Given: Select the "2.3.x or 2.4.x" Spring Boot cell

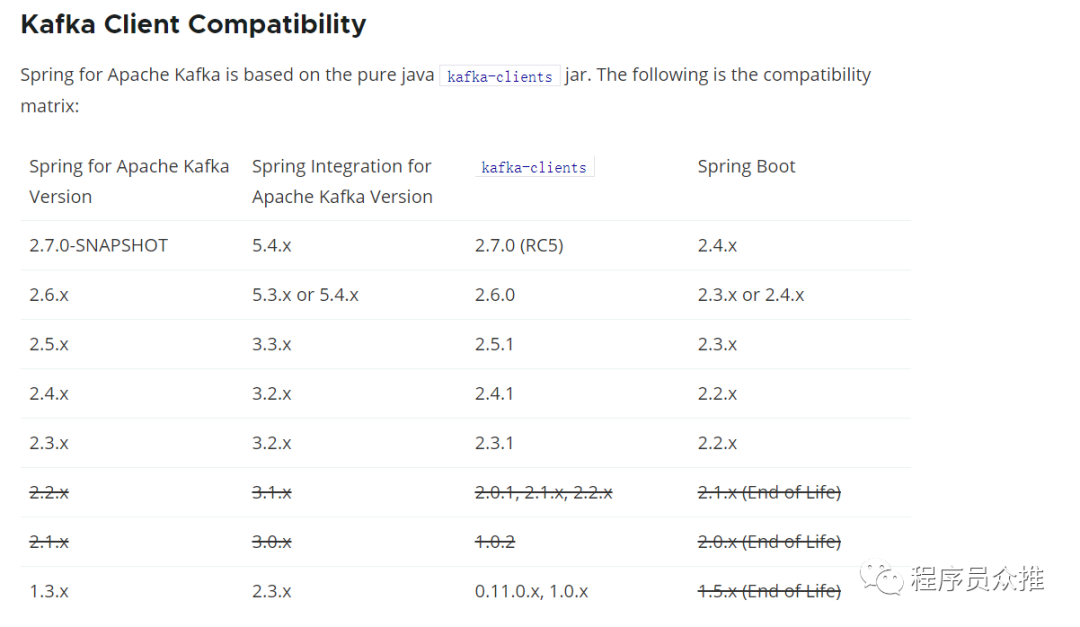Looking at the screenshot, I should tap(751, 295).
